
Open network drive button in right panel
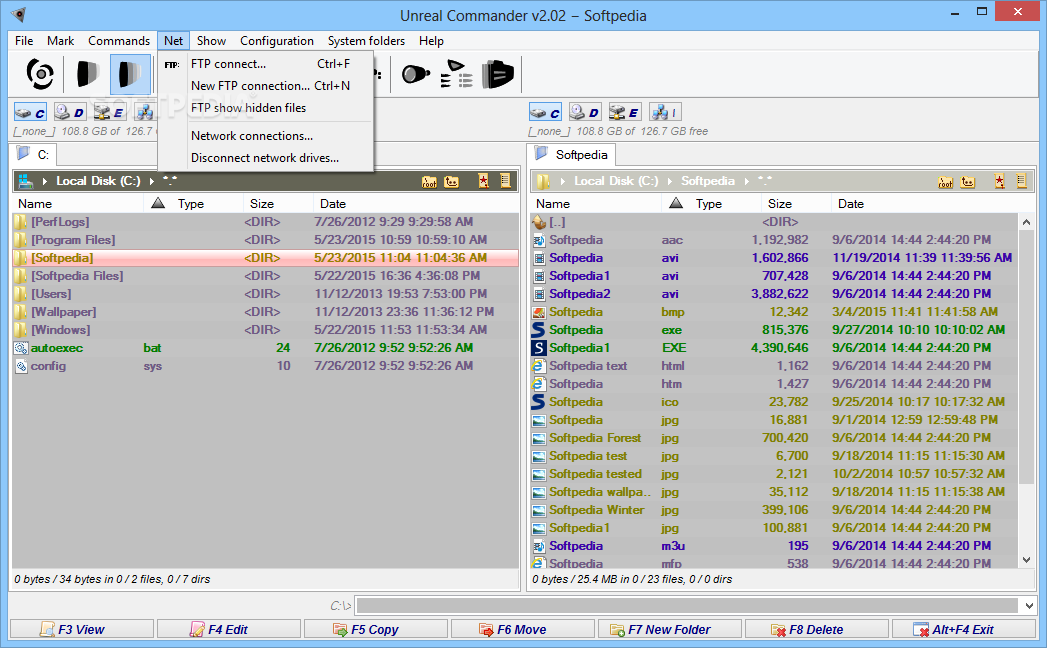(x=665, y=112)
